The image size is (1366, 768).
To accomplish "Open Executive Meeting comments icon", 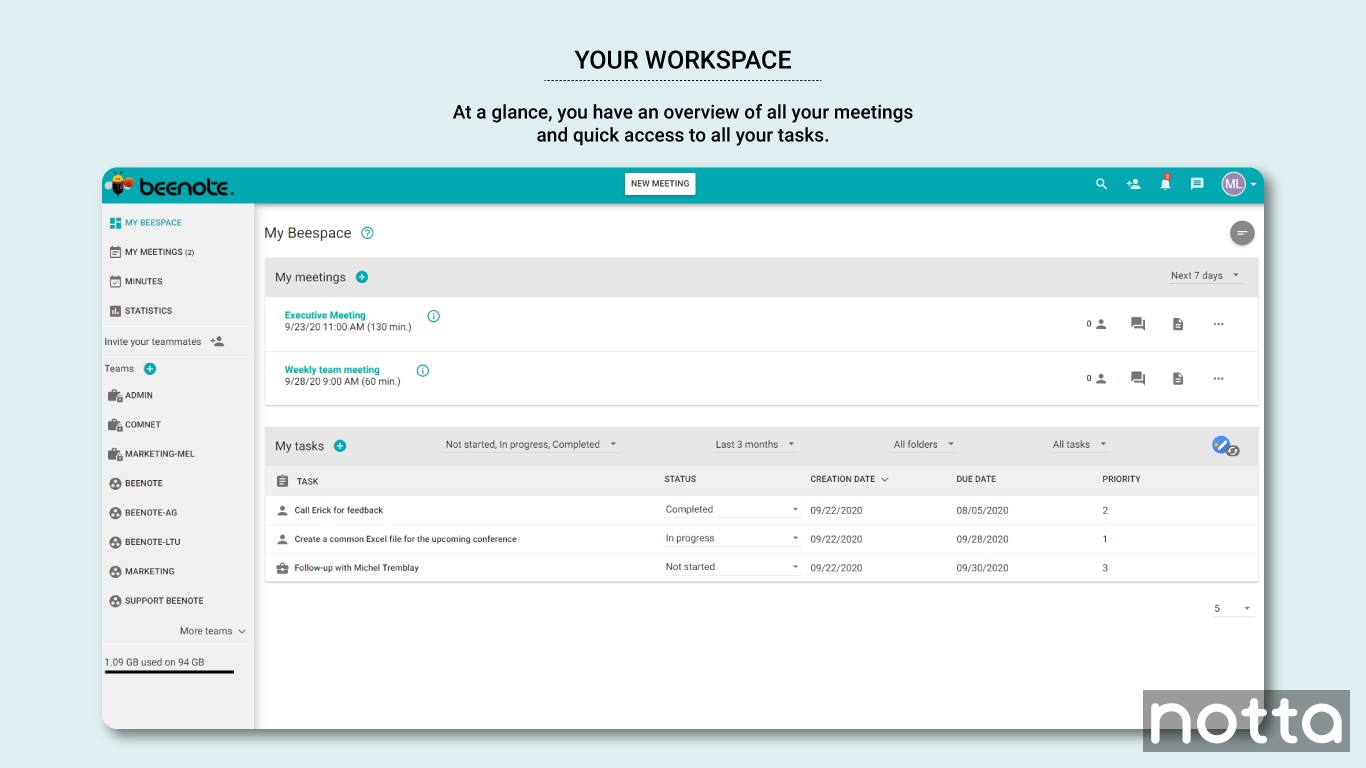I will point(1138,324).
